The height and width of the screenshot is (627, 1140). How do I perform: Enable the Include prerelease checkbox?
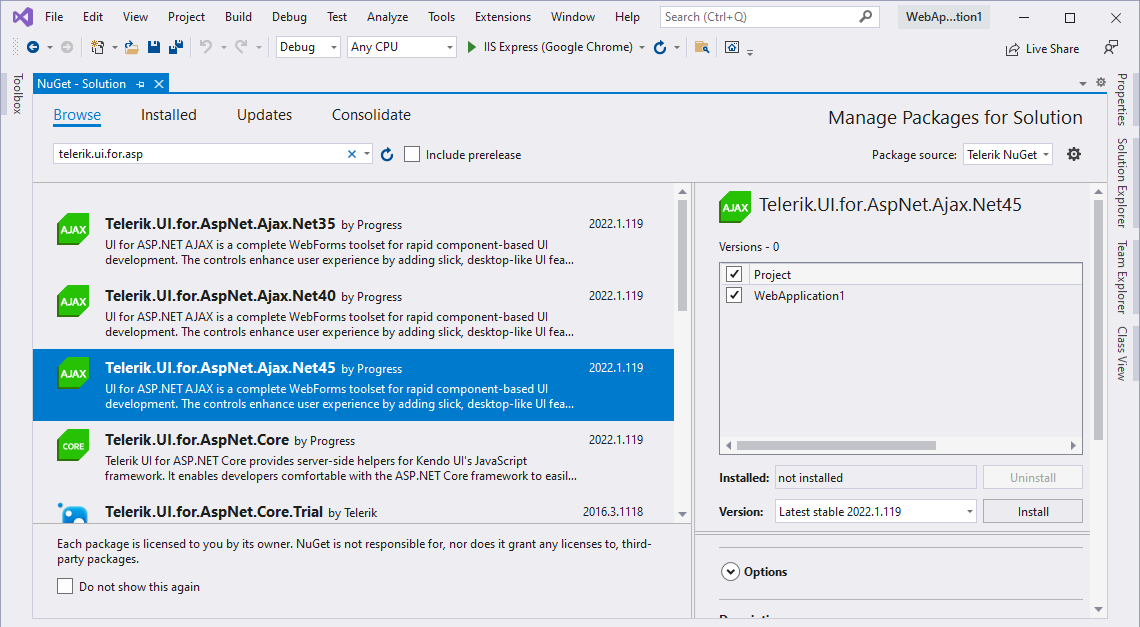point(411,154)
